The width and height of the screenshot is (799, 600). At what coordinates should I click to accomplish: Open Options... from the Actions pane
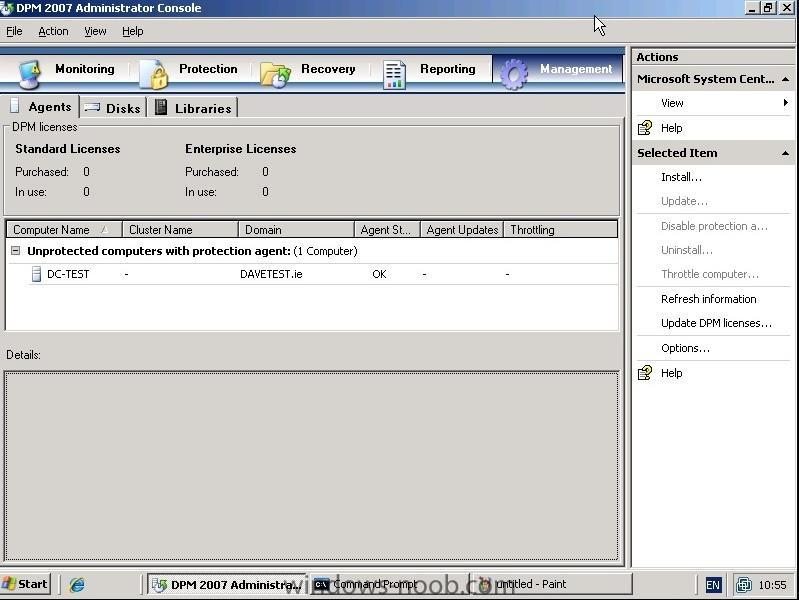(685, 348)
